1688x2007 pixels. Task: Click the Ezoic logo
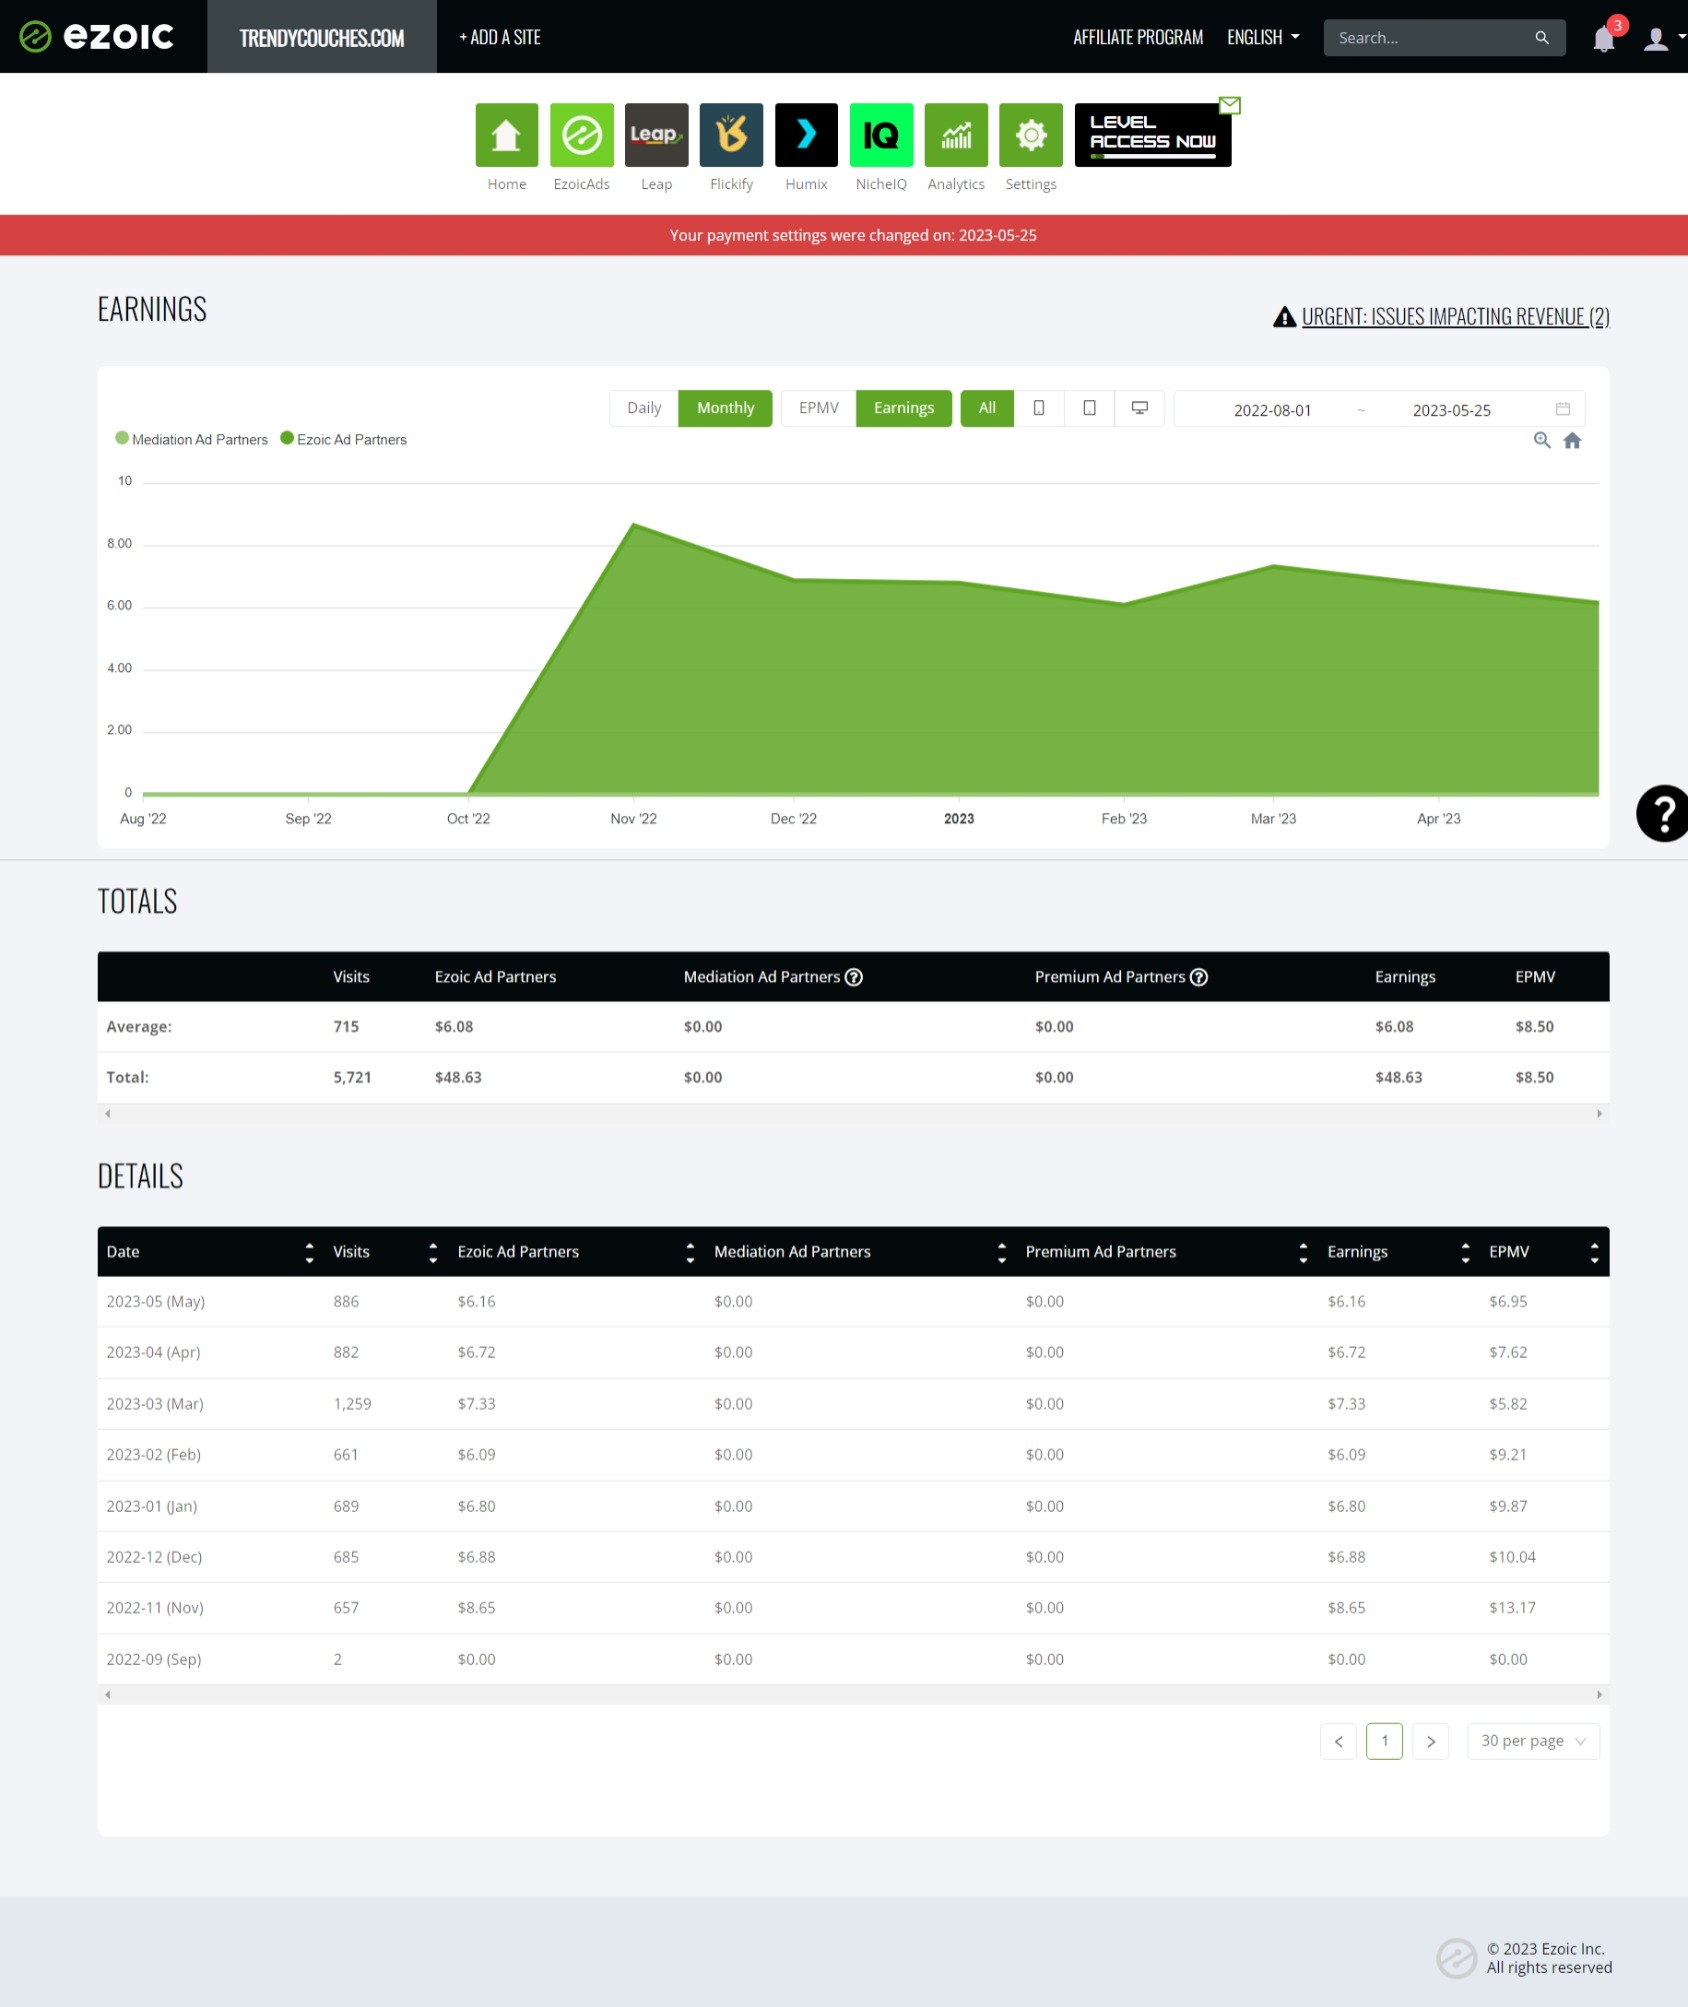coord(97,37)
